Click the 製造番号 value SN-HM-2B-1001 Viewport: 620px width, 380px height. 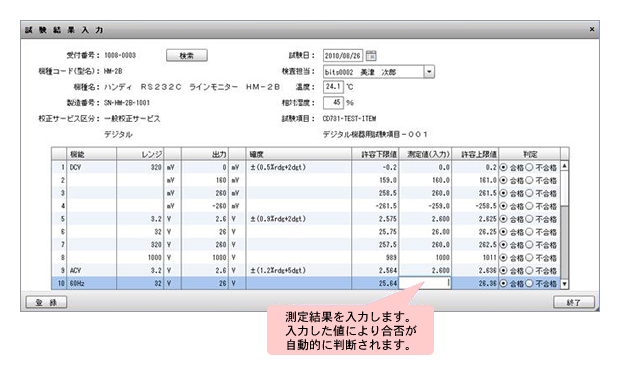point(127,103)
